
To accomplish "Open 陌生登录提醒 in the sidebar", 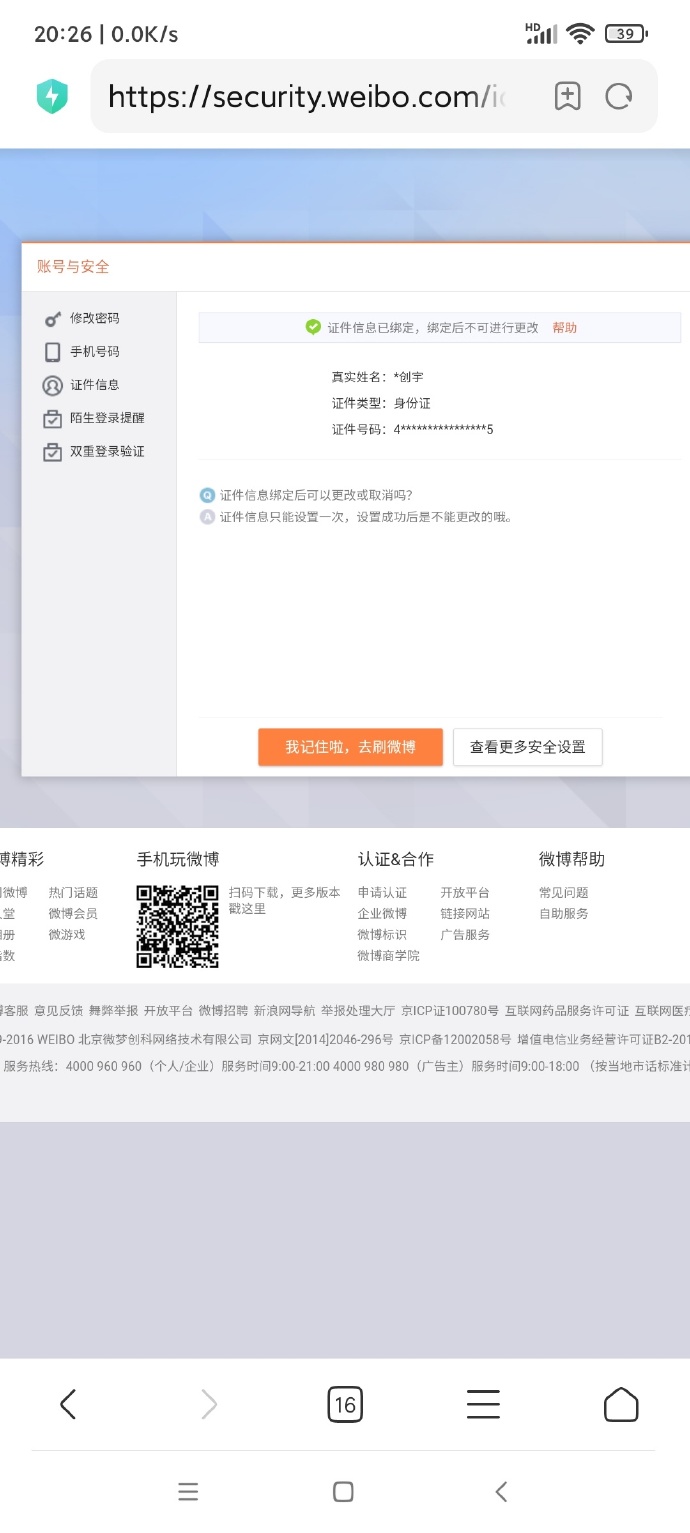I will pyautogui.click(x=107, y=418).
